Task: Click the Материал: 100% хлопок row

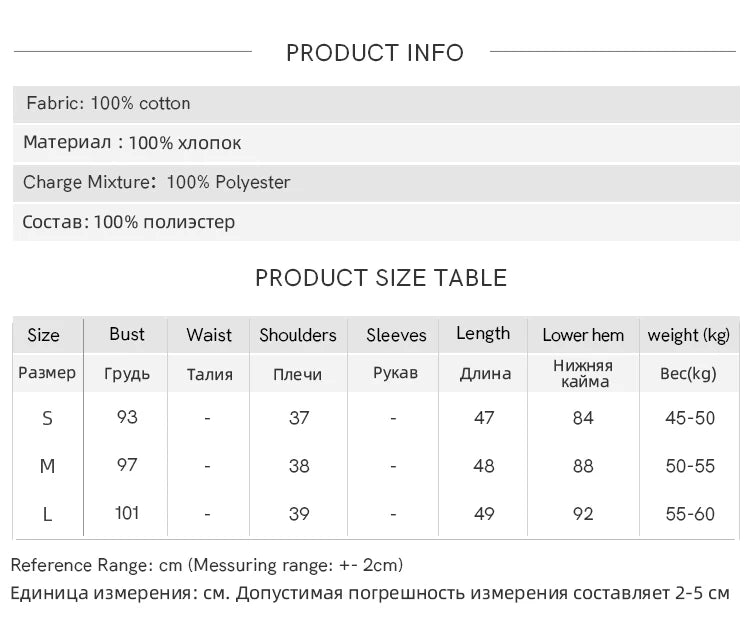Action: [376, 143]
